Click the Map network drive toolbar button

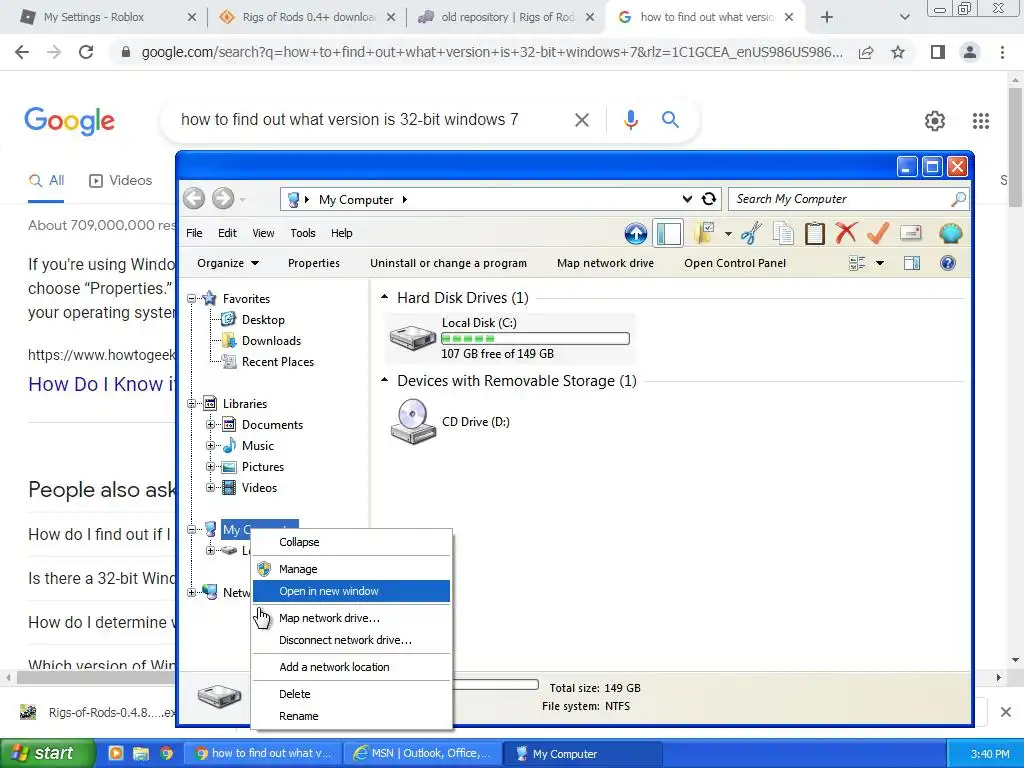pos(605,263)
